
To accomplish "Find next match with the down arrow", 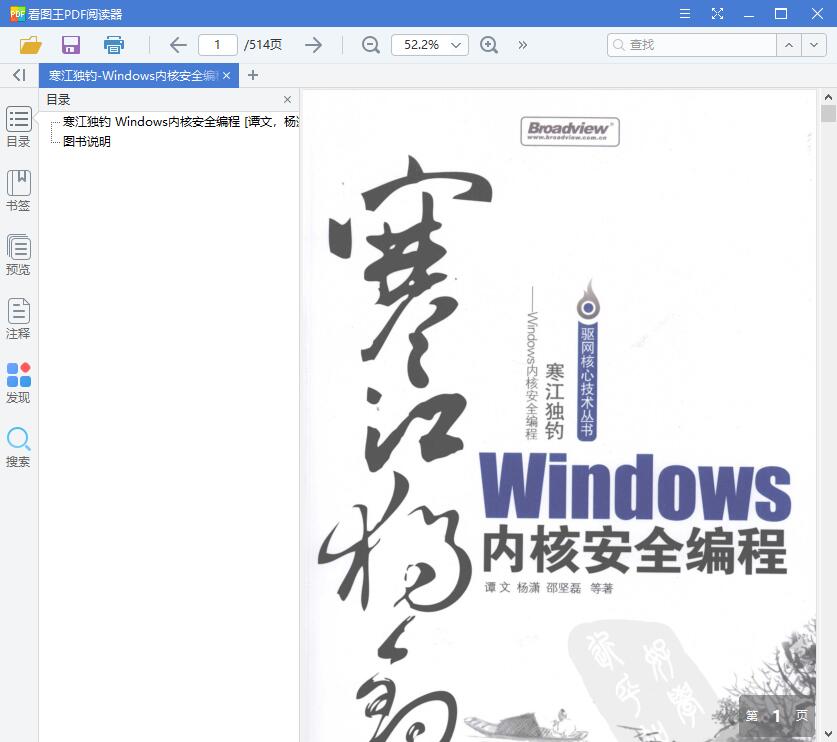I will [x=814, y=45].
